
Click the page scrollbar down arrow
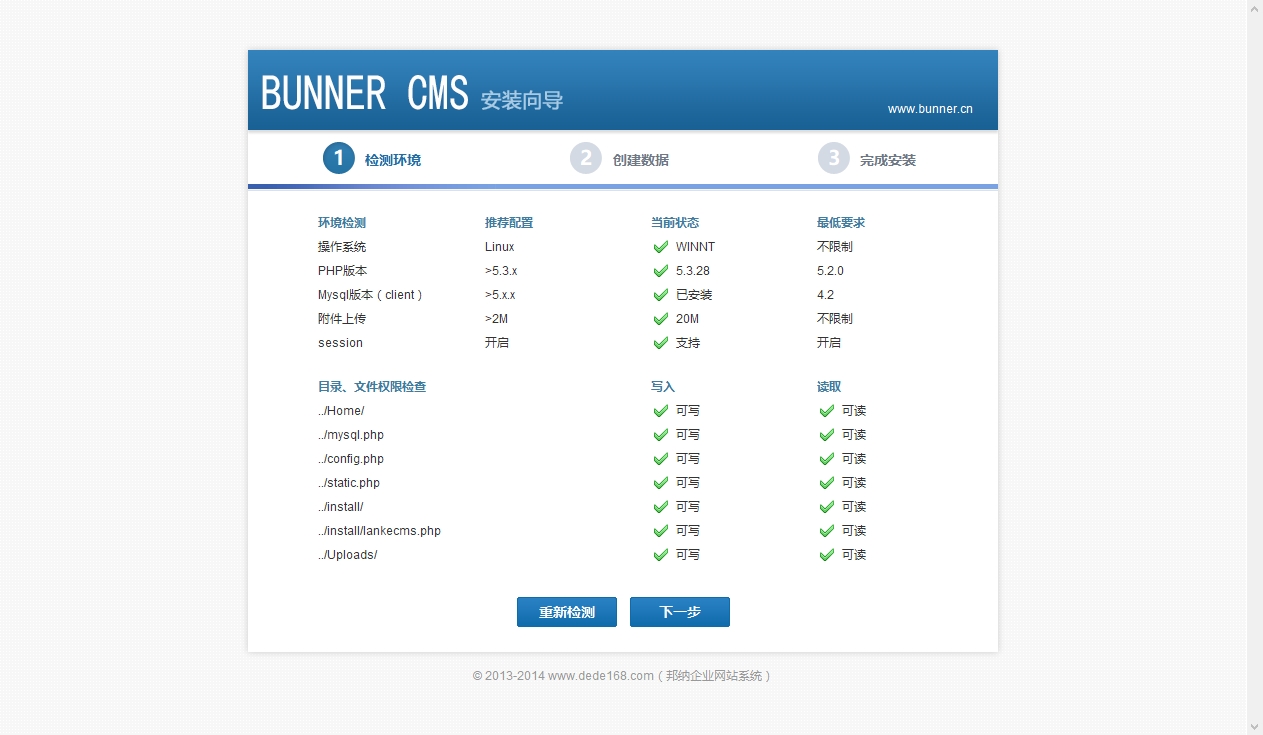1255,727
